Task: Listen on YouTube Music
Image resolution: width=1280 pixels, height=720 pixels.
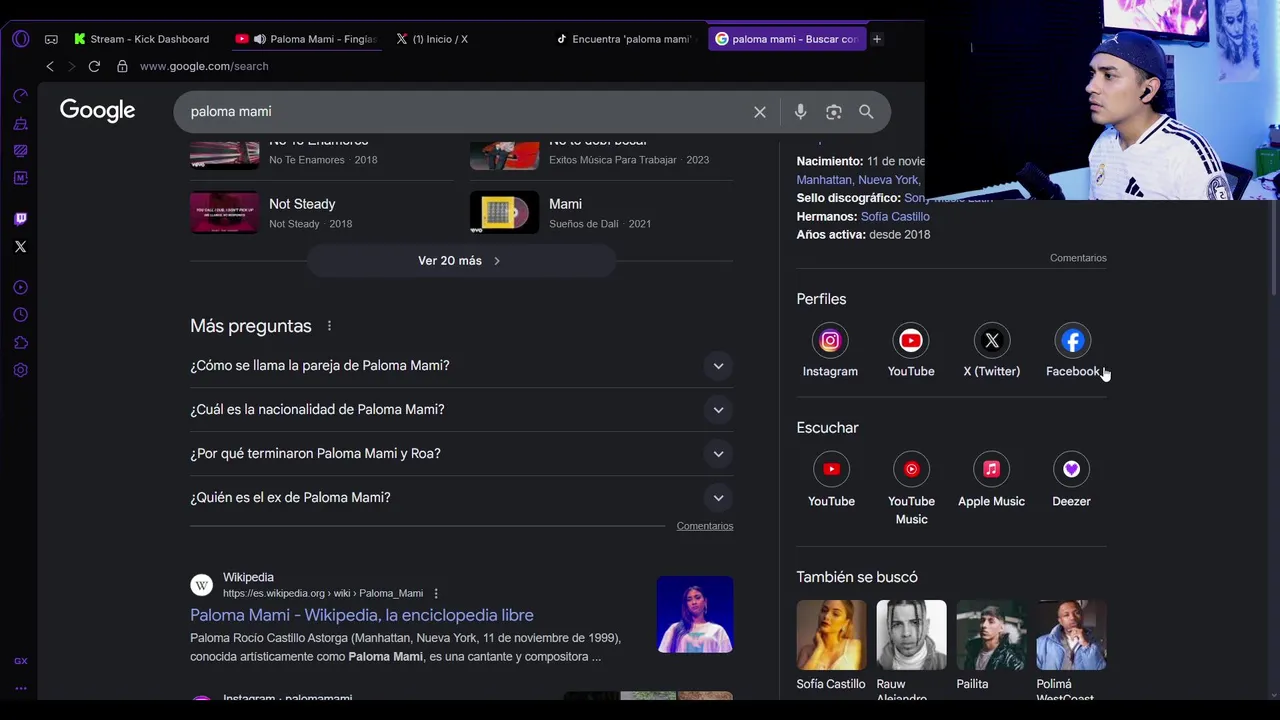Action: [x=911, y=469]
